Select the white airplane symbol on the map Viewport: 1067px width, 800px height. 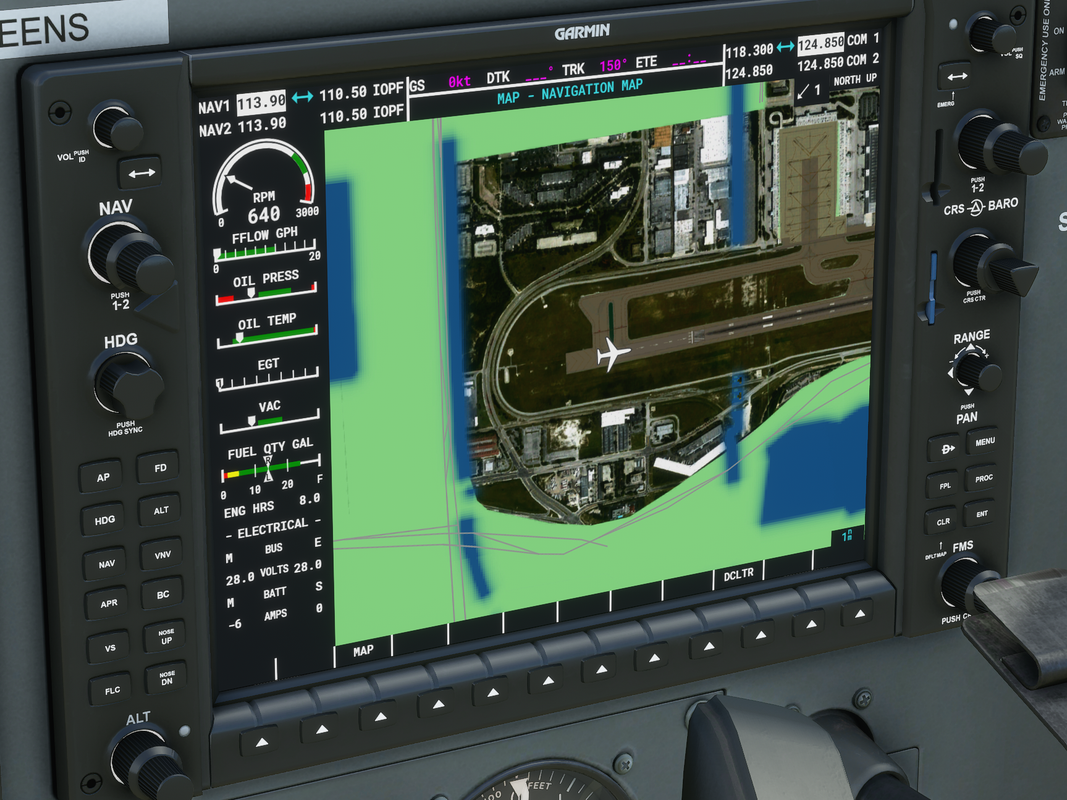(612, 355)
